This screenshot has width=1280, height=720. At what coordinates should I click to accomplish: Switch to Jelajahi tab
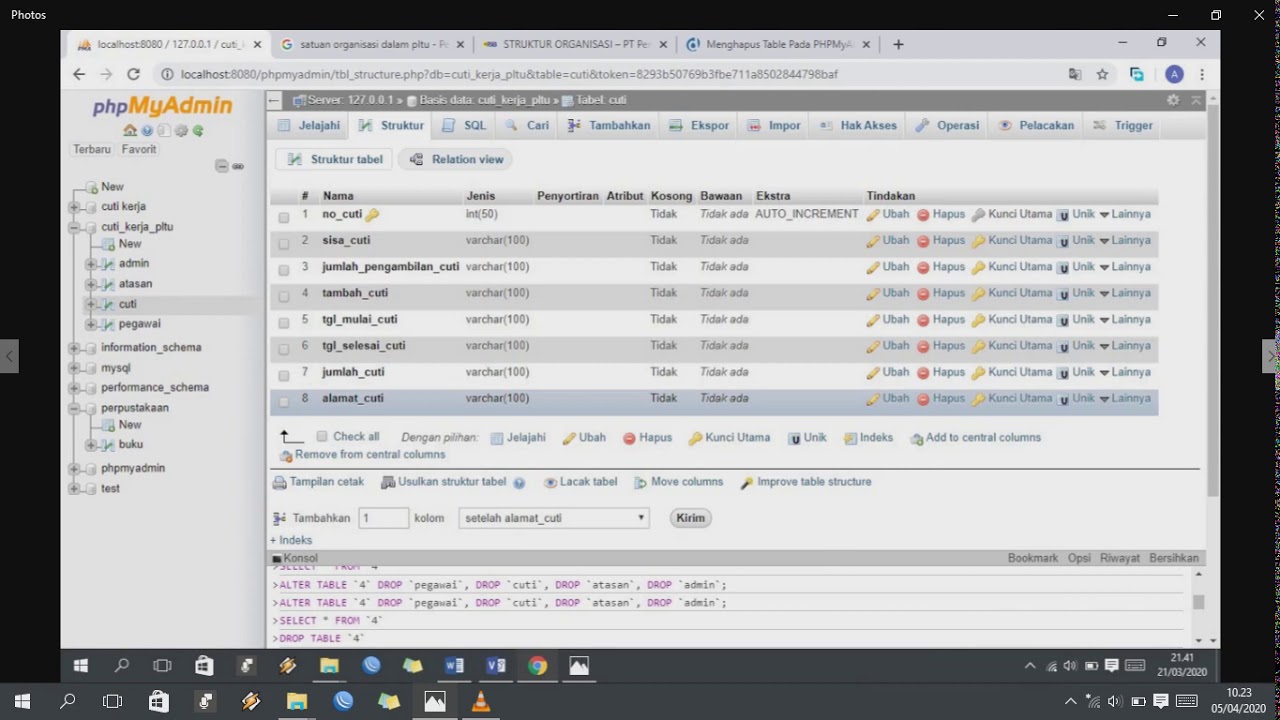[308, 126]
